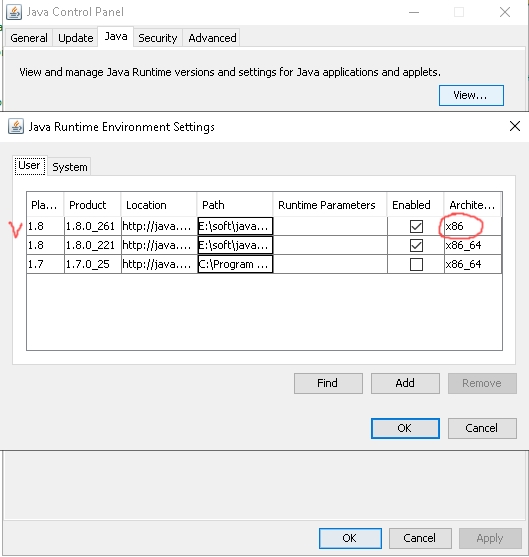The image size is (529, 557).
Task: Open the Update tab
Action: coord(76,38)
